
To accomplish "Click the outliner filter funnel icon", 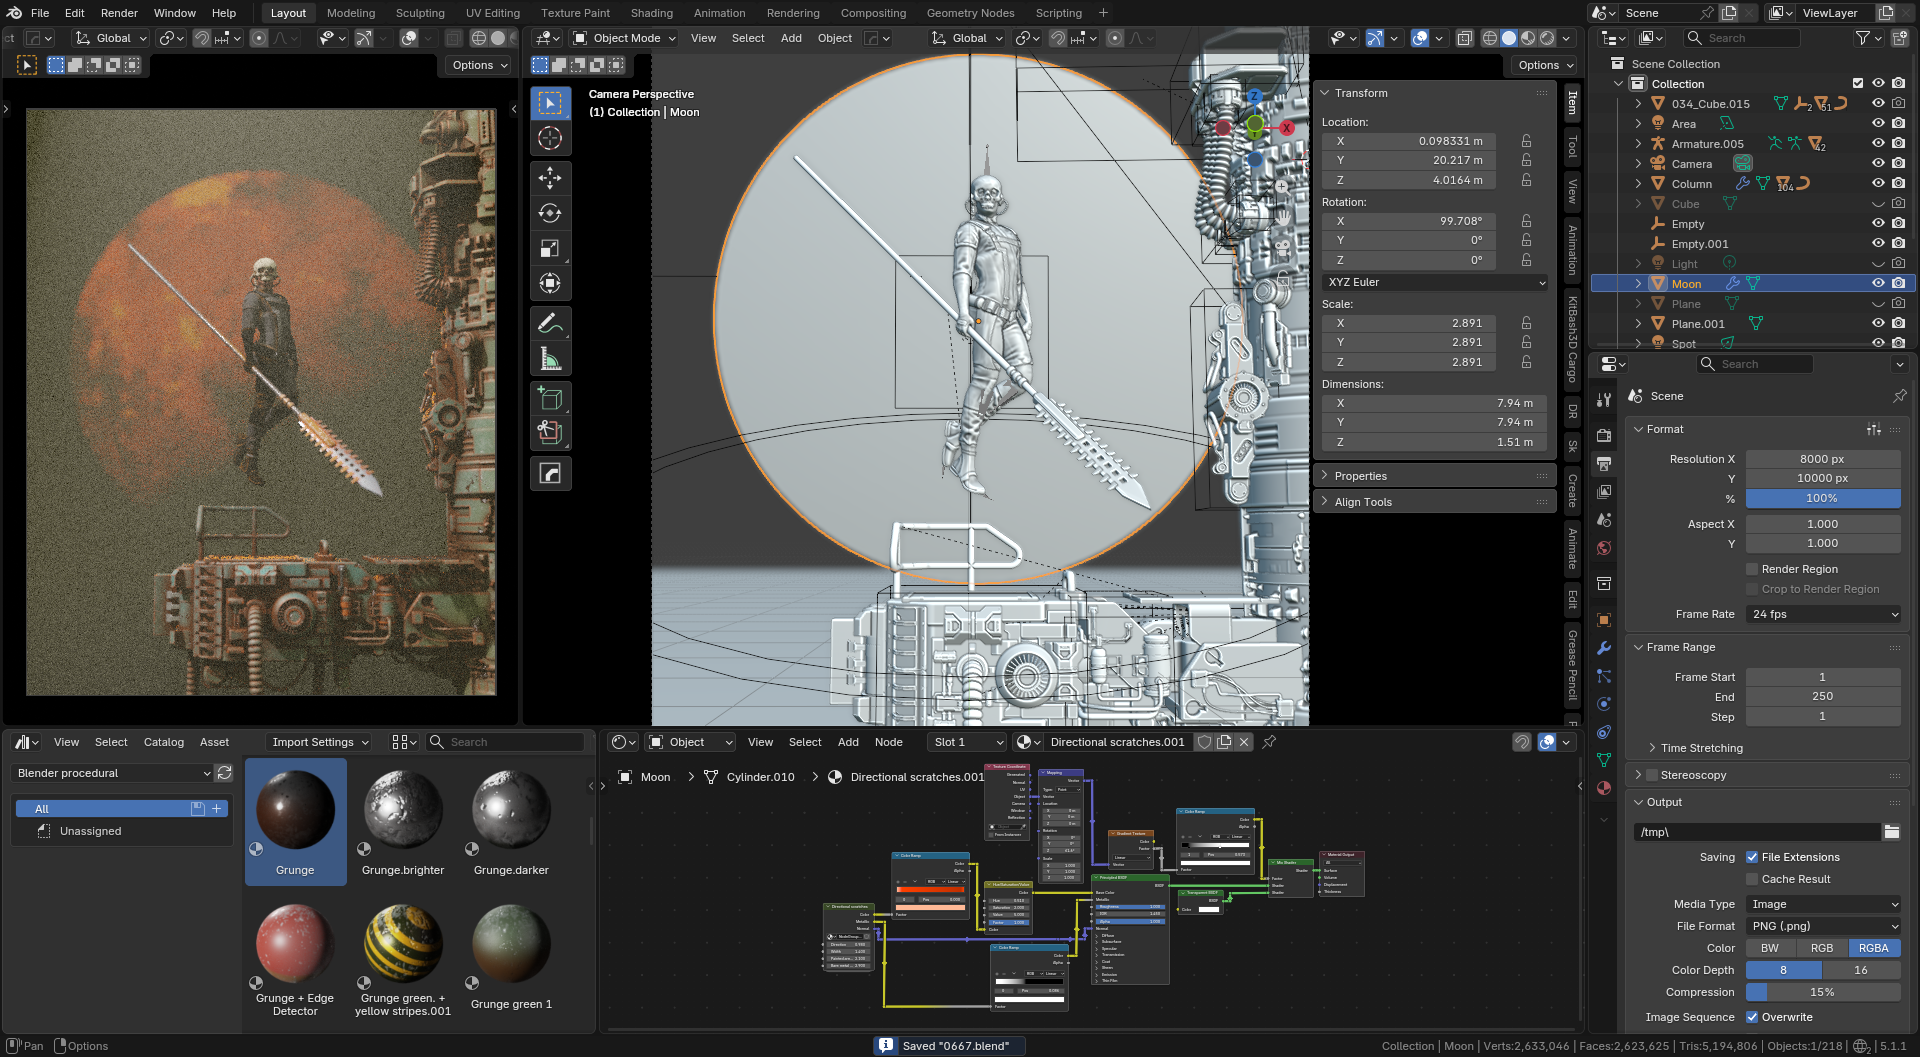I will tap(1862, 38).
